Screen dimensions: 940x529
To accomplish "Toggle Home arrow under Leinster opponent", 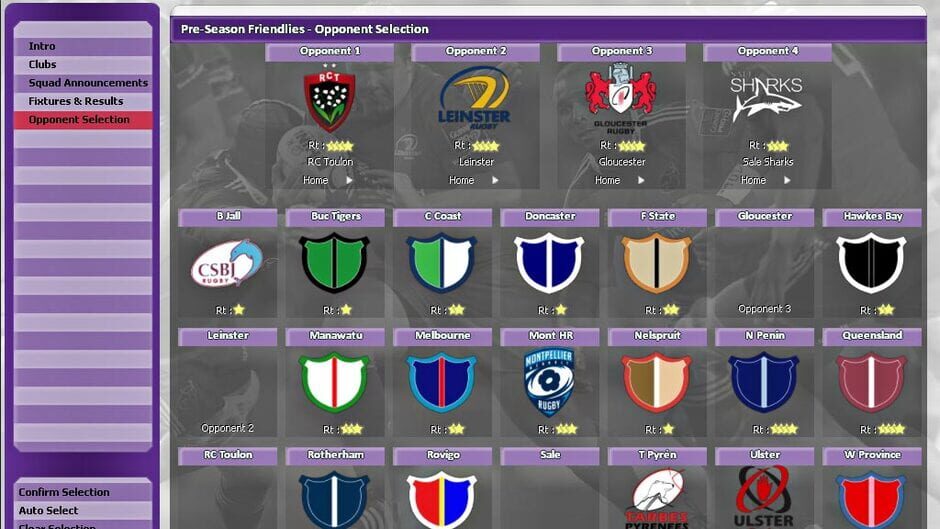I will click(495, 181).
